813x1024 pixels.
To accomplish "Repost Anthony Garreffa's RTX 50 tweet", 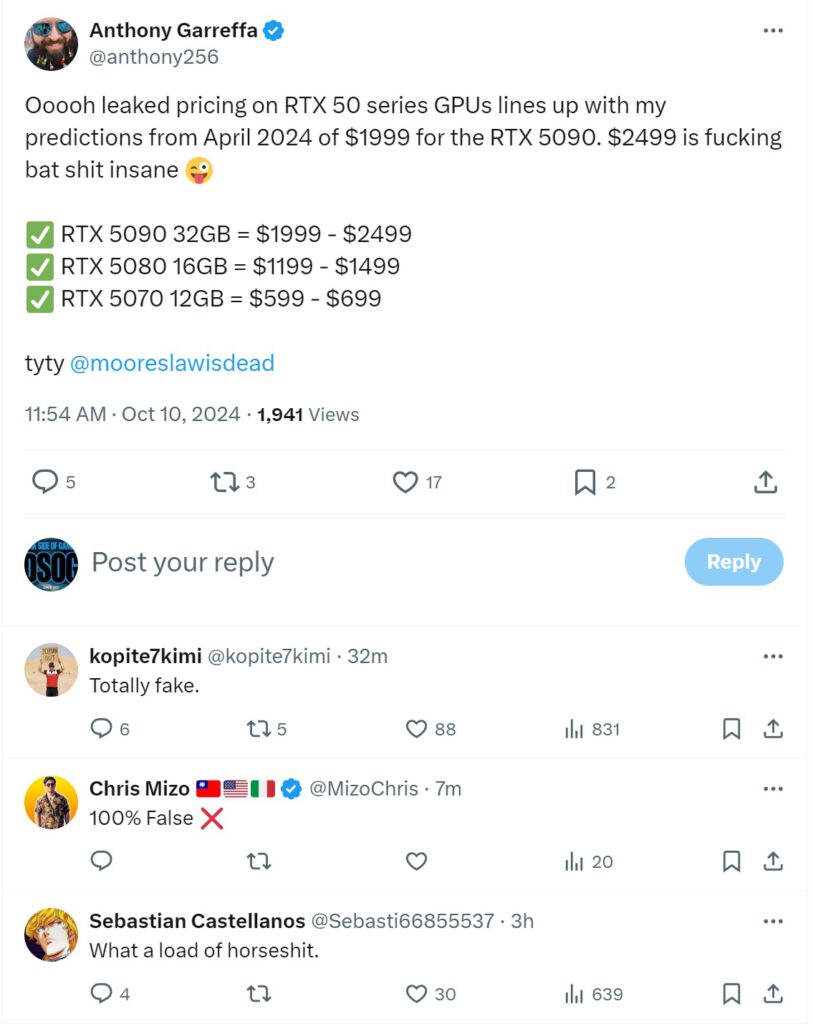I will click(x=224, y=483).
